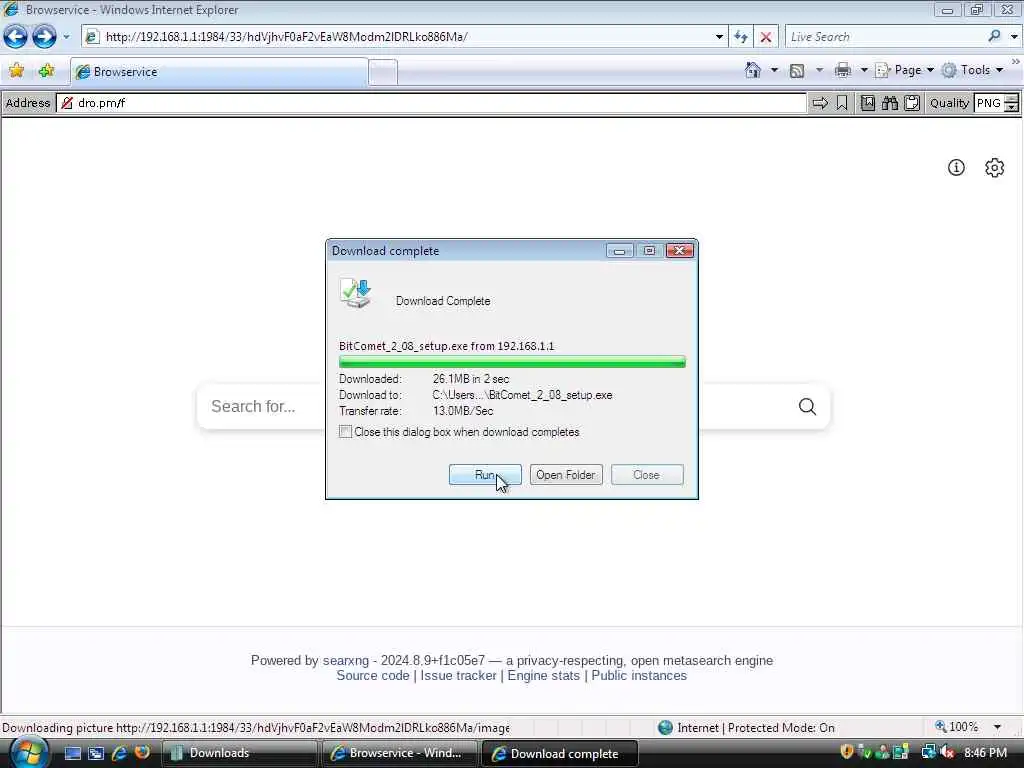Submit search with SearXNG magnifier icon
Viewport: 1024px width, 768px height.
coord(807,406)
